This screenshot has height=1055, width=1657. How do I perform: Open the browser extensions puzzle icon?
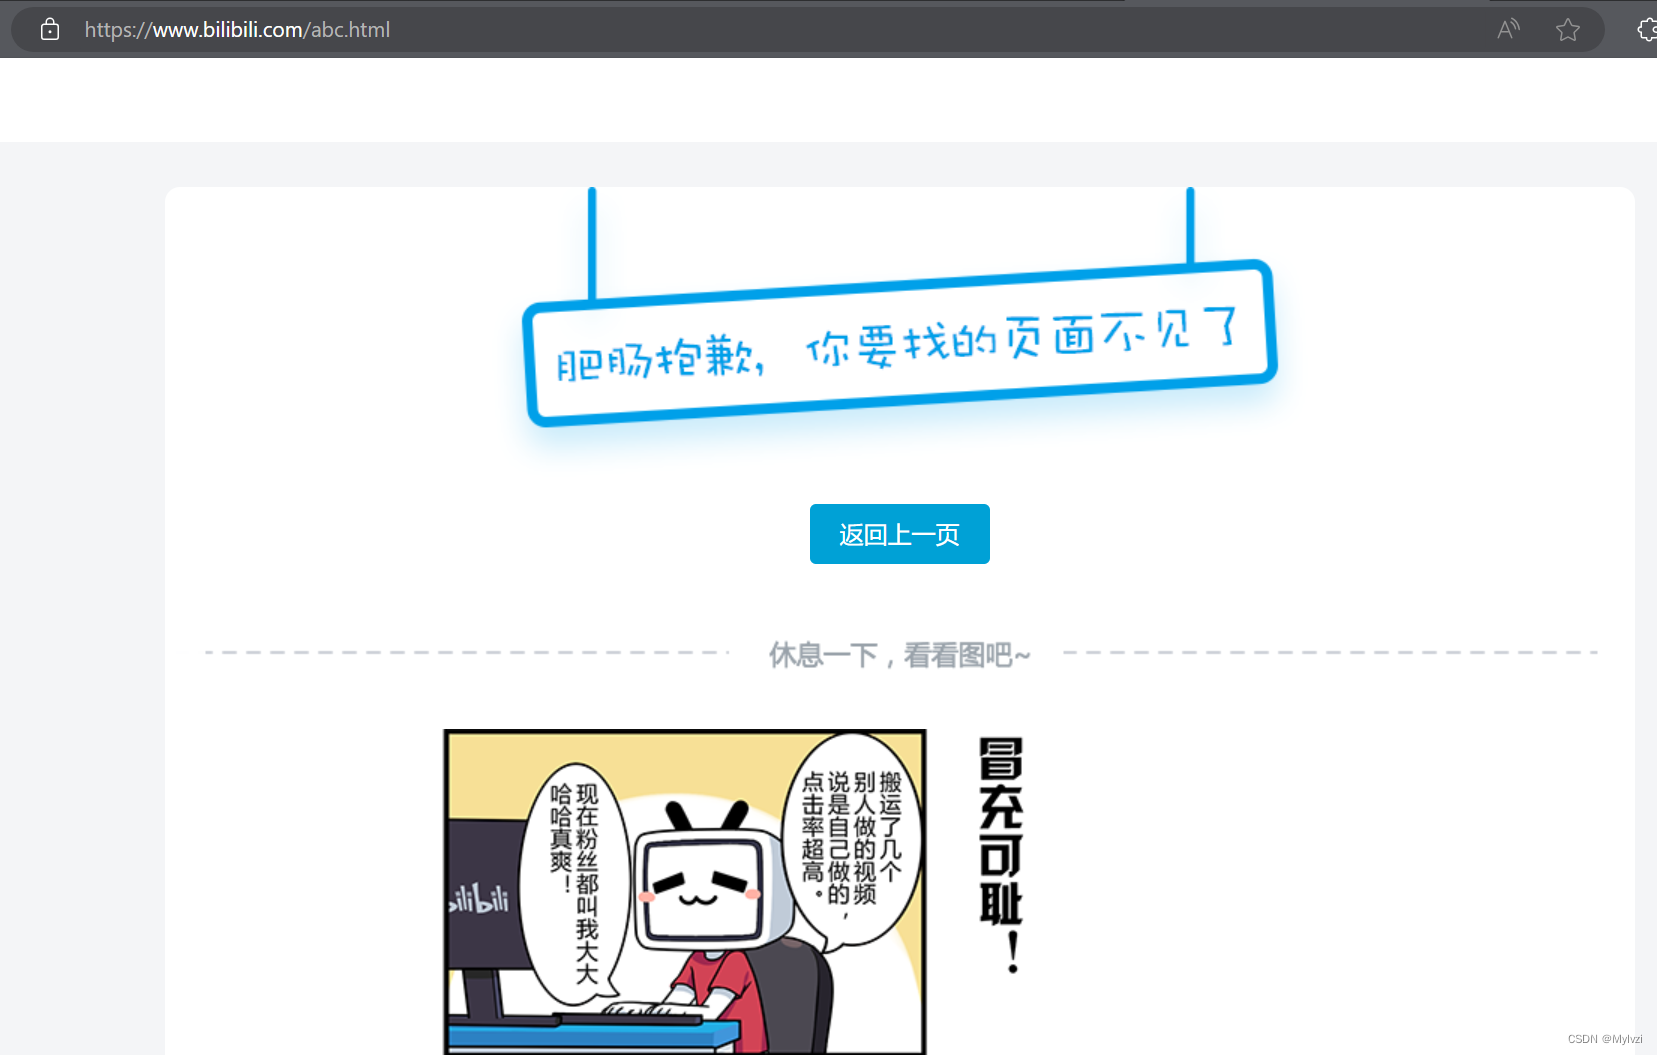(x=1647, y=30)
